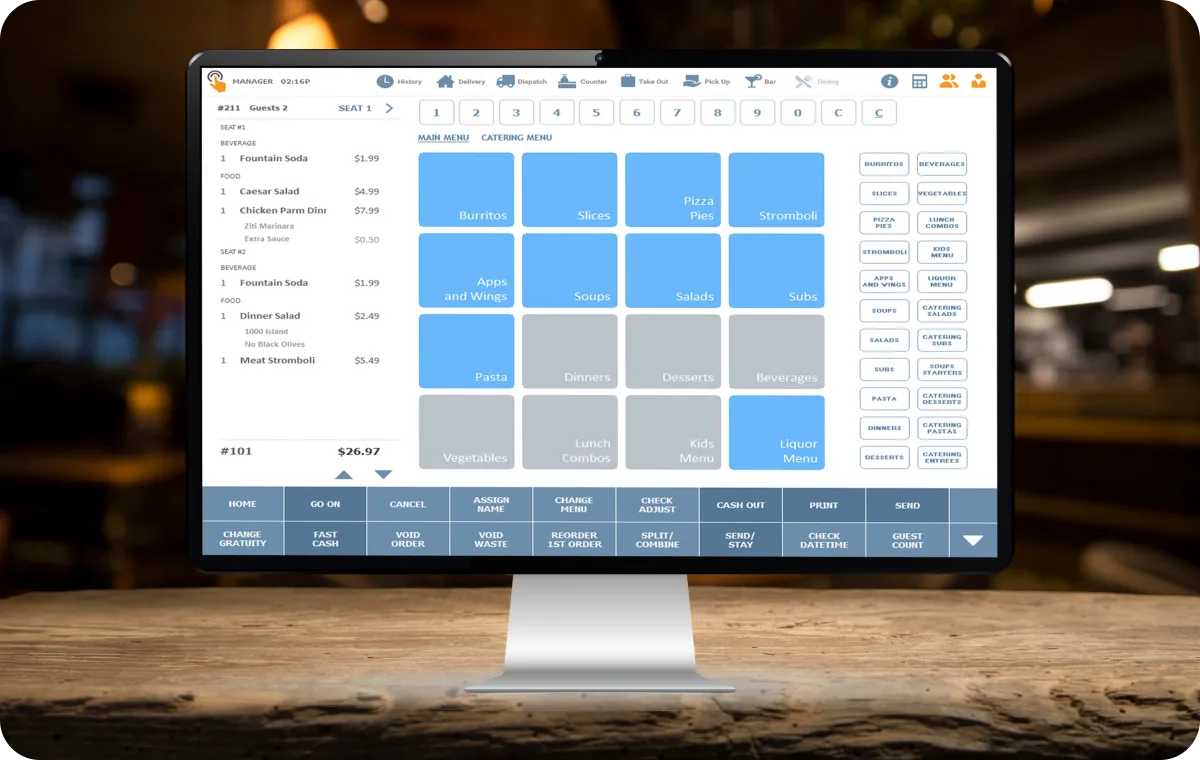Select the Pick Up hand icon

pyautogui.click(x=691, y=81)
